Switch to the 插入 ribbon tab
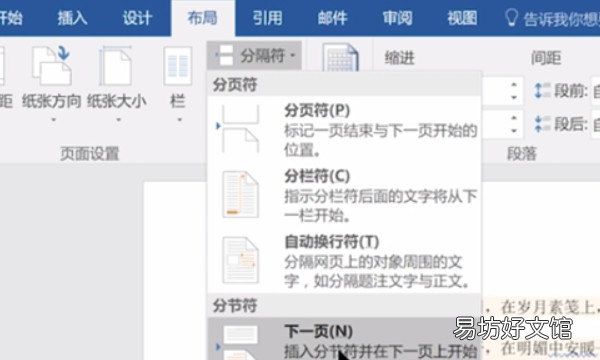Image resolution: width=600 pixels, height=360 pixels. (x=72, y=18)
